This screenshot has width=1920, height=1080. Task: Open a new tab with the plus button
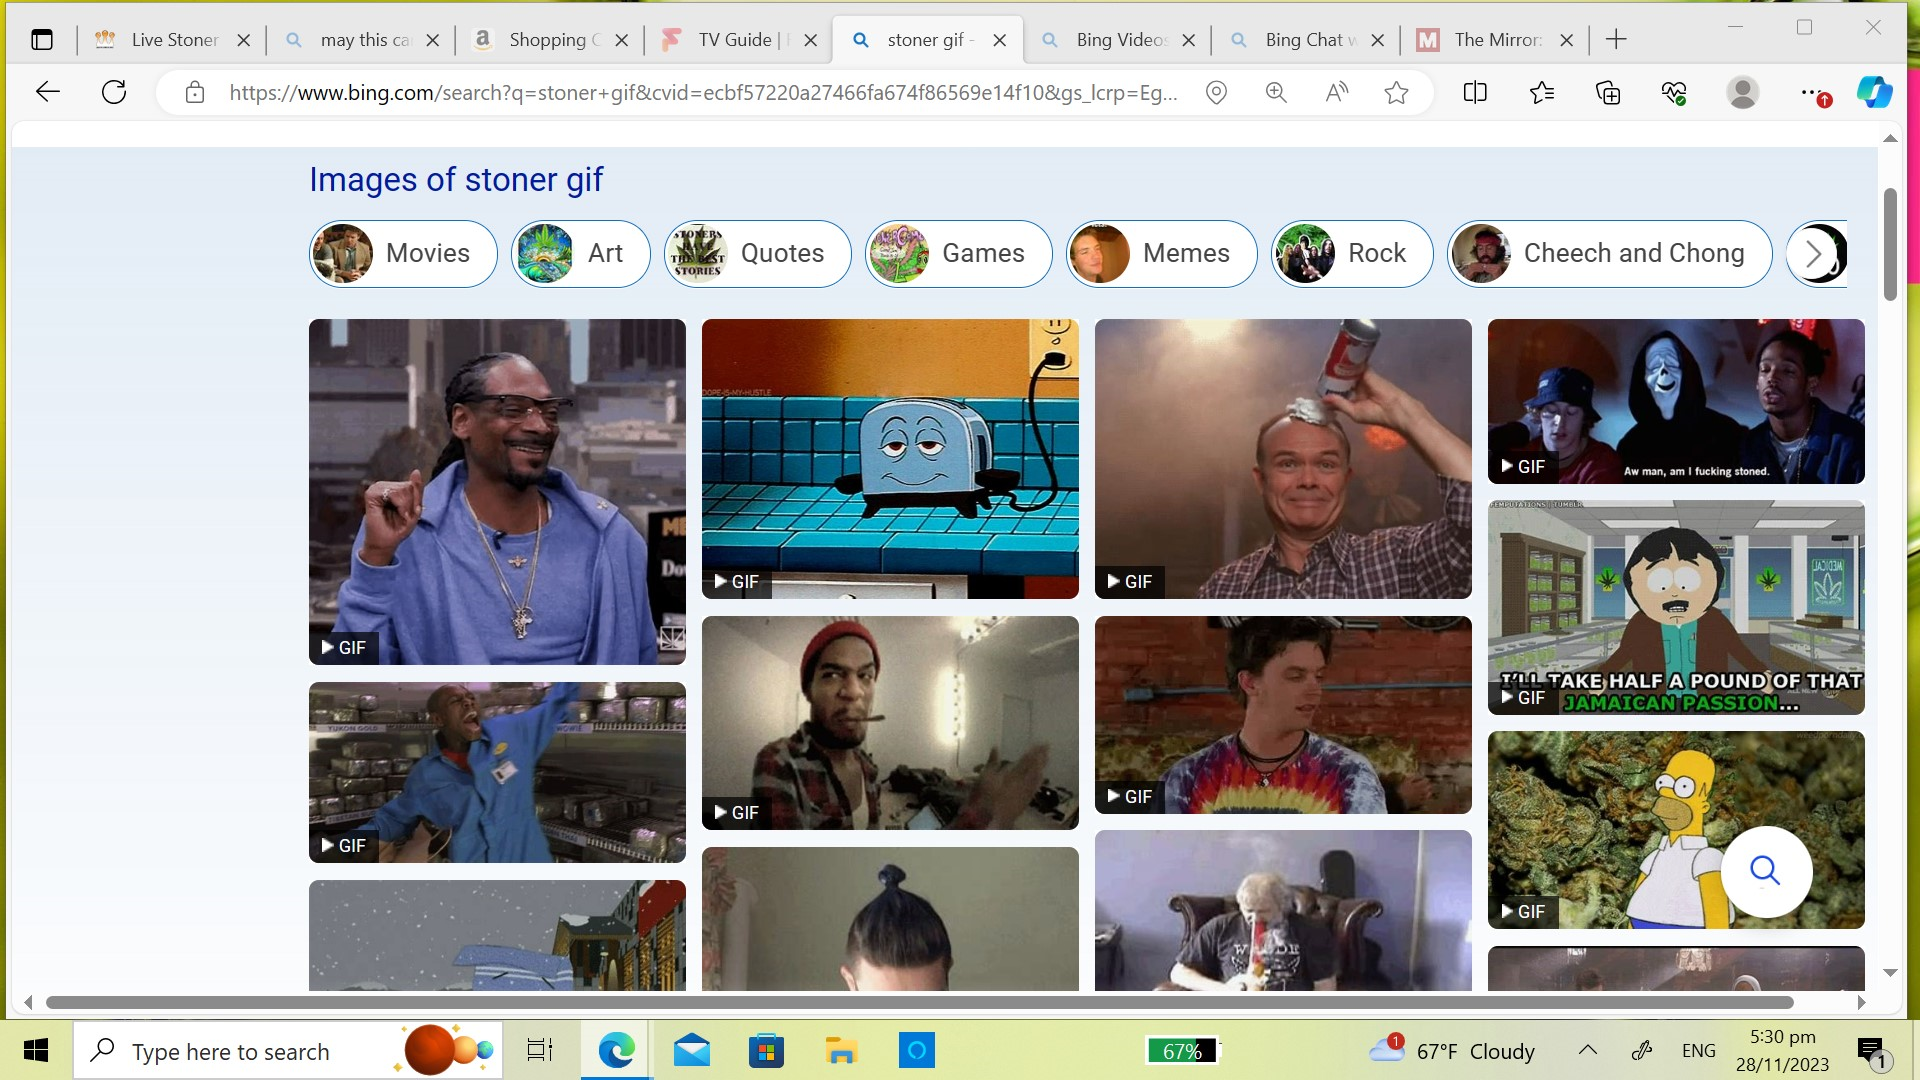[x=1616, y=40]
